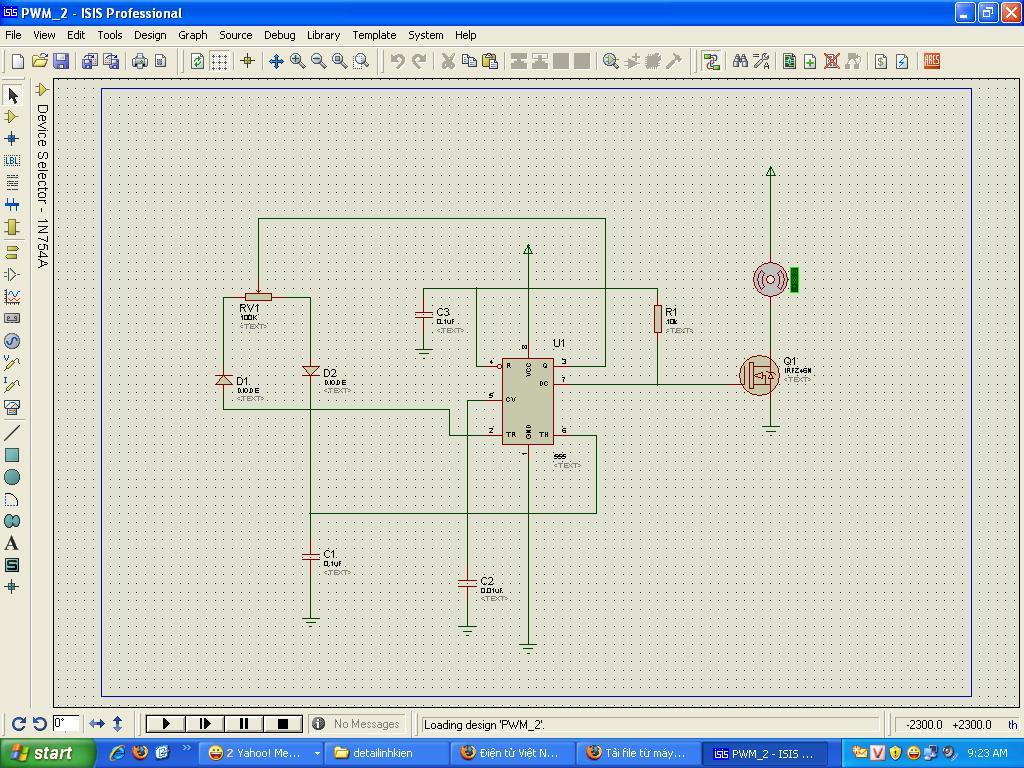1024x768 pixels.
Task: Click the rotation angle input field
Action: click(66, 723)
